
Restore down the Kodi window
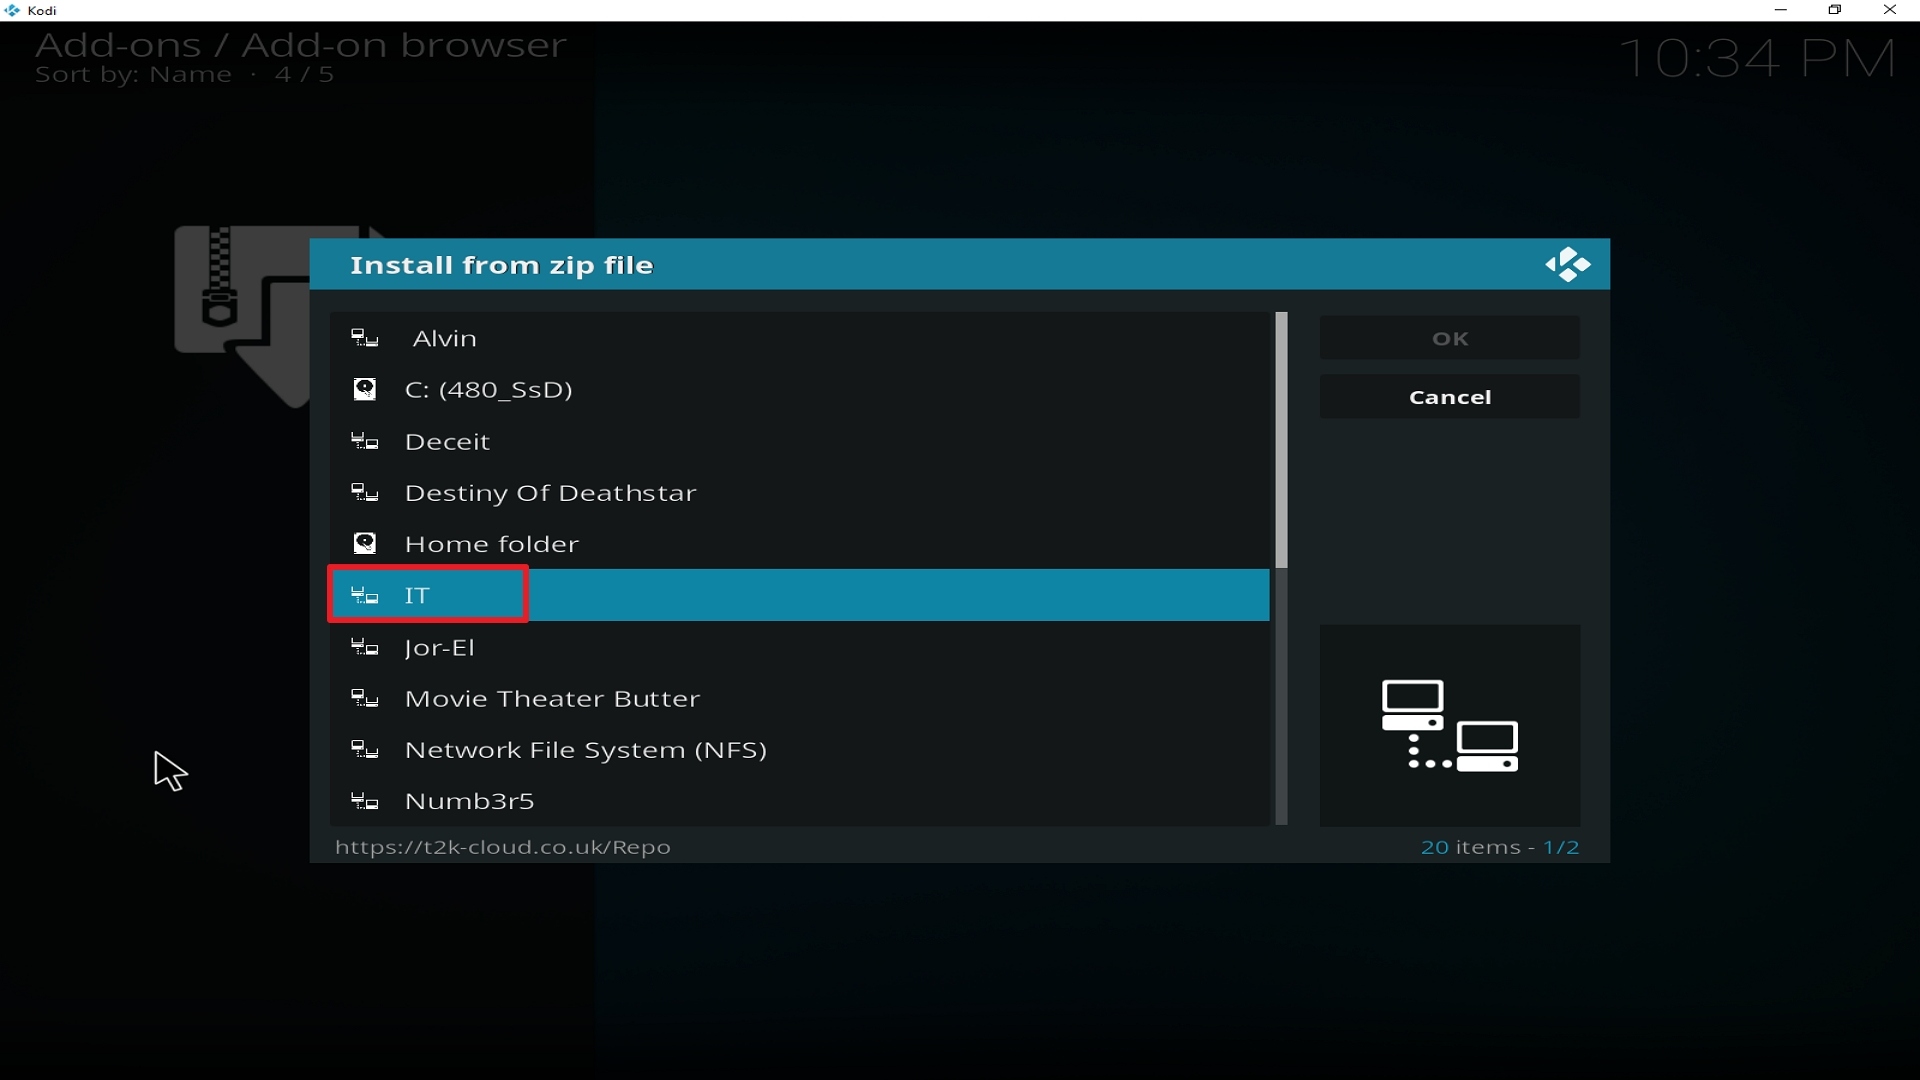(1835, 10)
